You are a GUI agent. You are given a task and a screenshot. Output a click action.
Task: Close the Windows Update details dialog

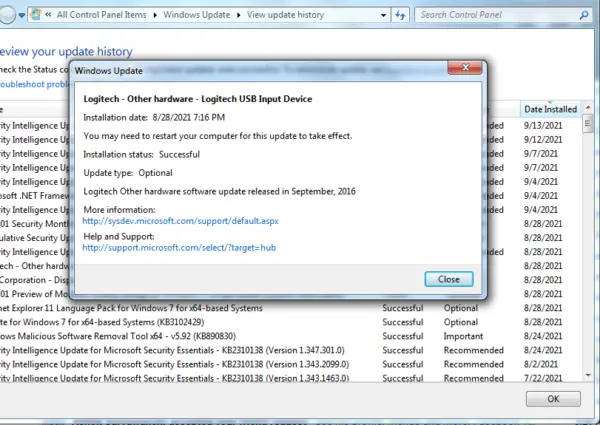pyautogui.click(x=448, y=279)
